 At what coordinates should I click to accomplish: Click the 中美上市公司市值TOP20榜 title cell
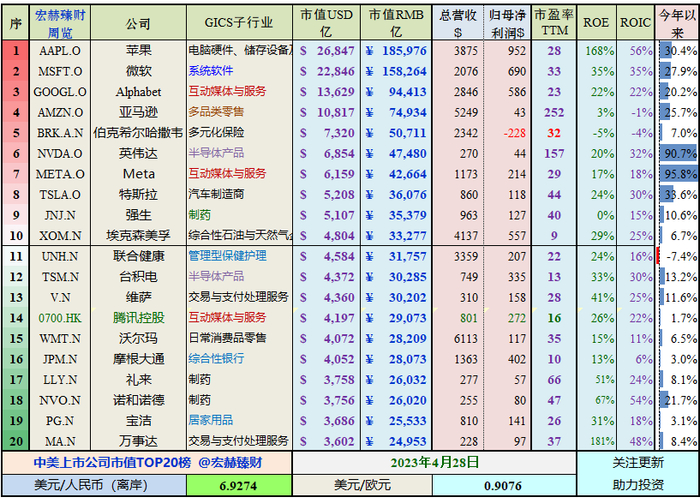coord(147,463)
